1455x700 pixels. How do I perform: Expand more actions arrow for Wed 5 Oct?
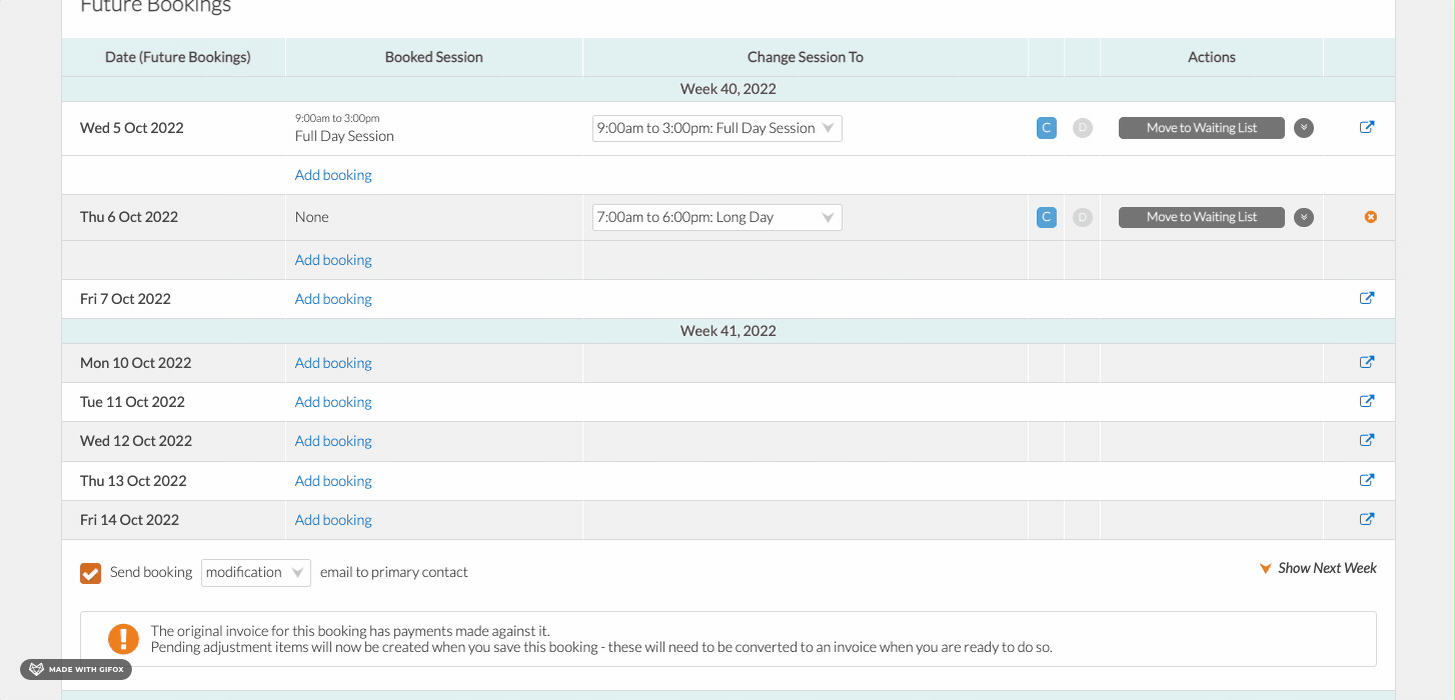(1303, 128)
